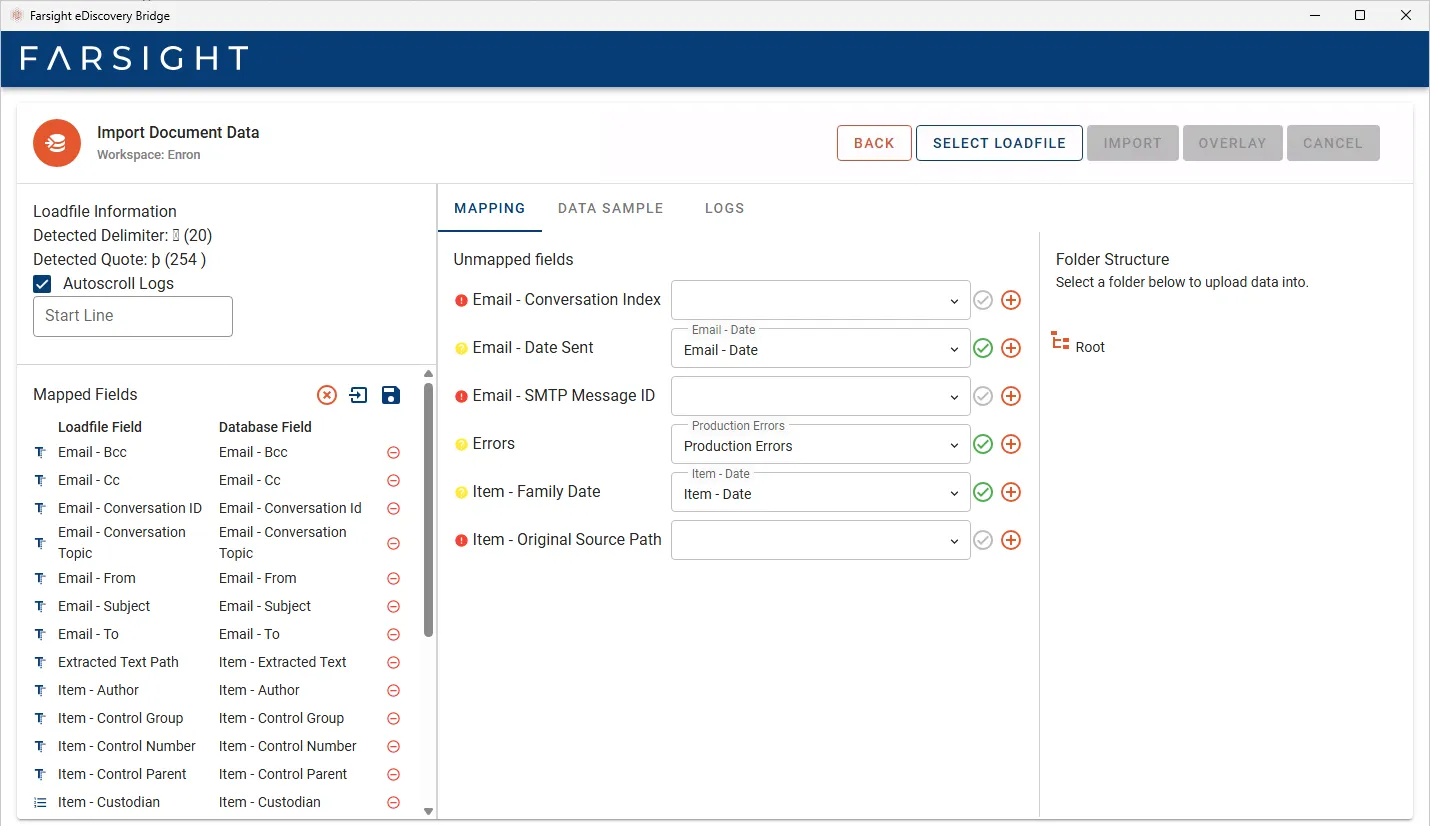Screen dimensions: 1430x826
Task: Open the Production Errors dropdown for Errors
Action: pyautogui.click(x=820, y=445)
